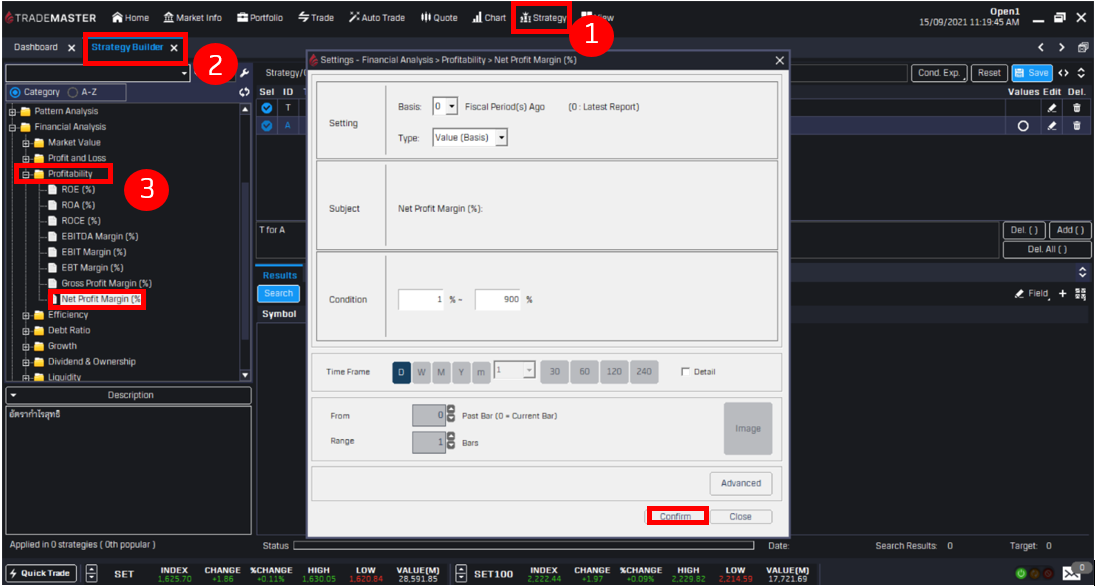Click the Save disk icon button
Viewport: 1096px width, 586px height.
[x=1032, y=73]
